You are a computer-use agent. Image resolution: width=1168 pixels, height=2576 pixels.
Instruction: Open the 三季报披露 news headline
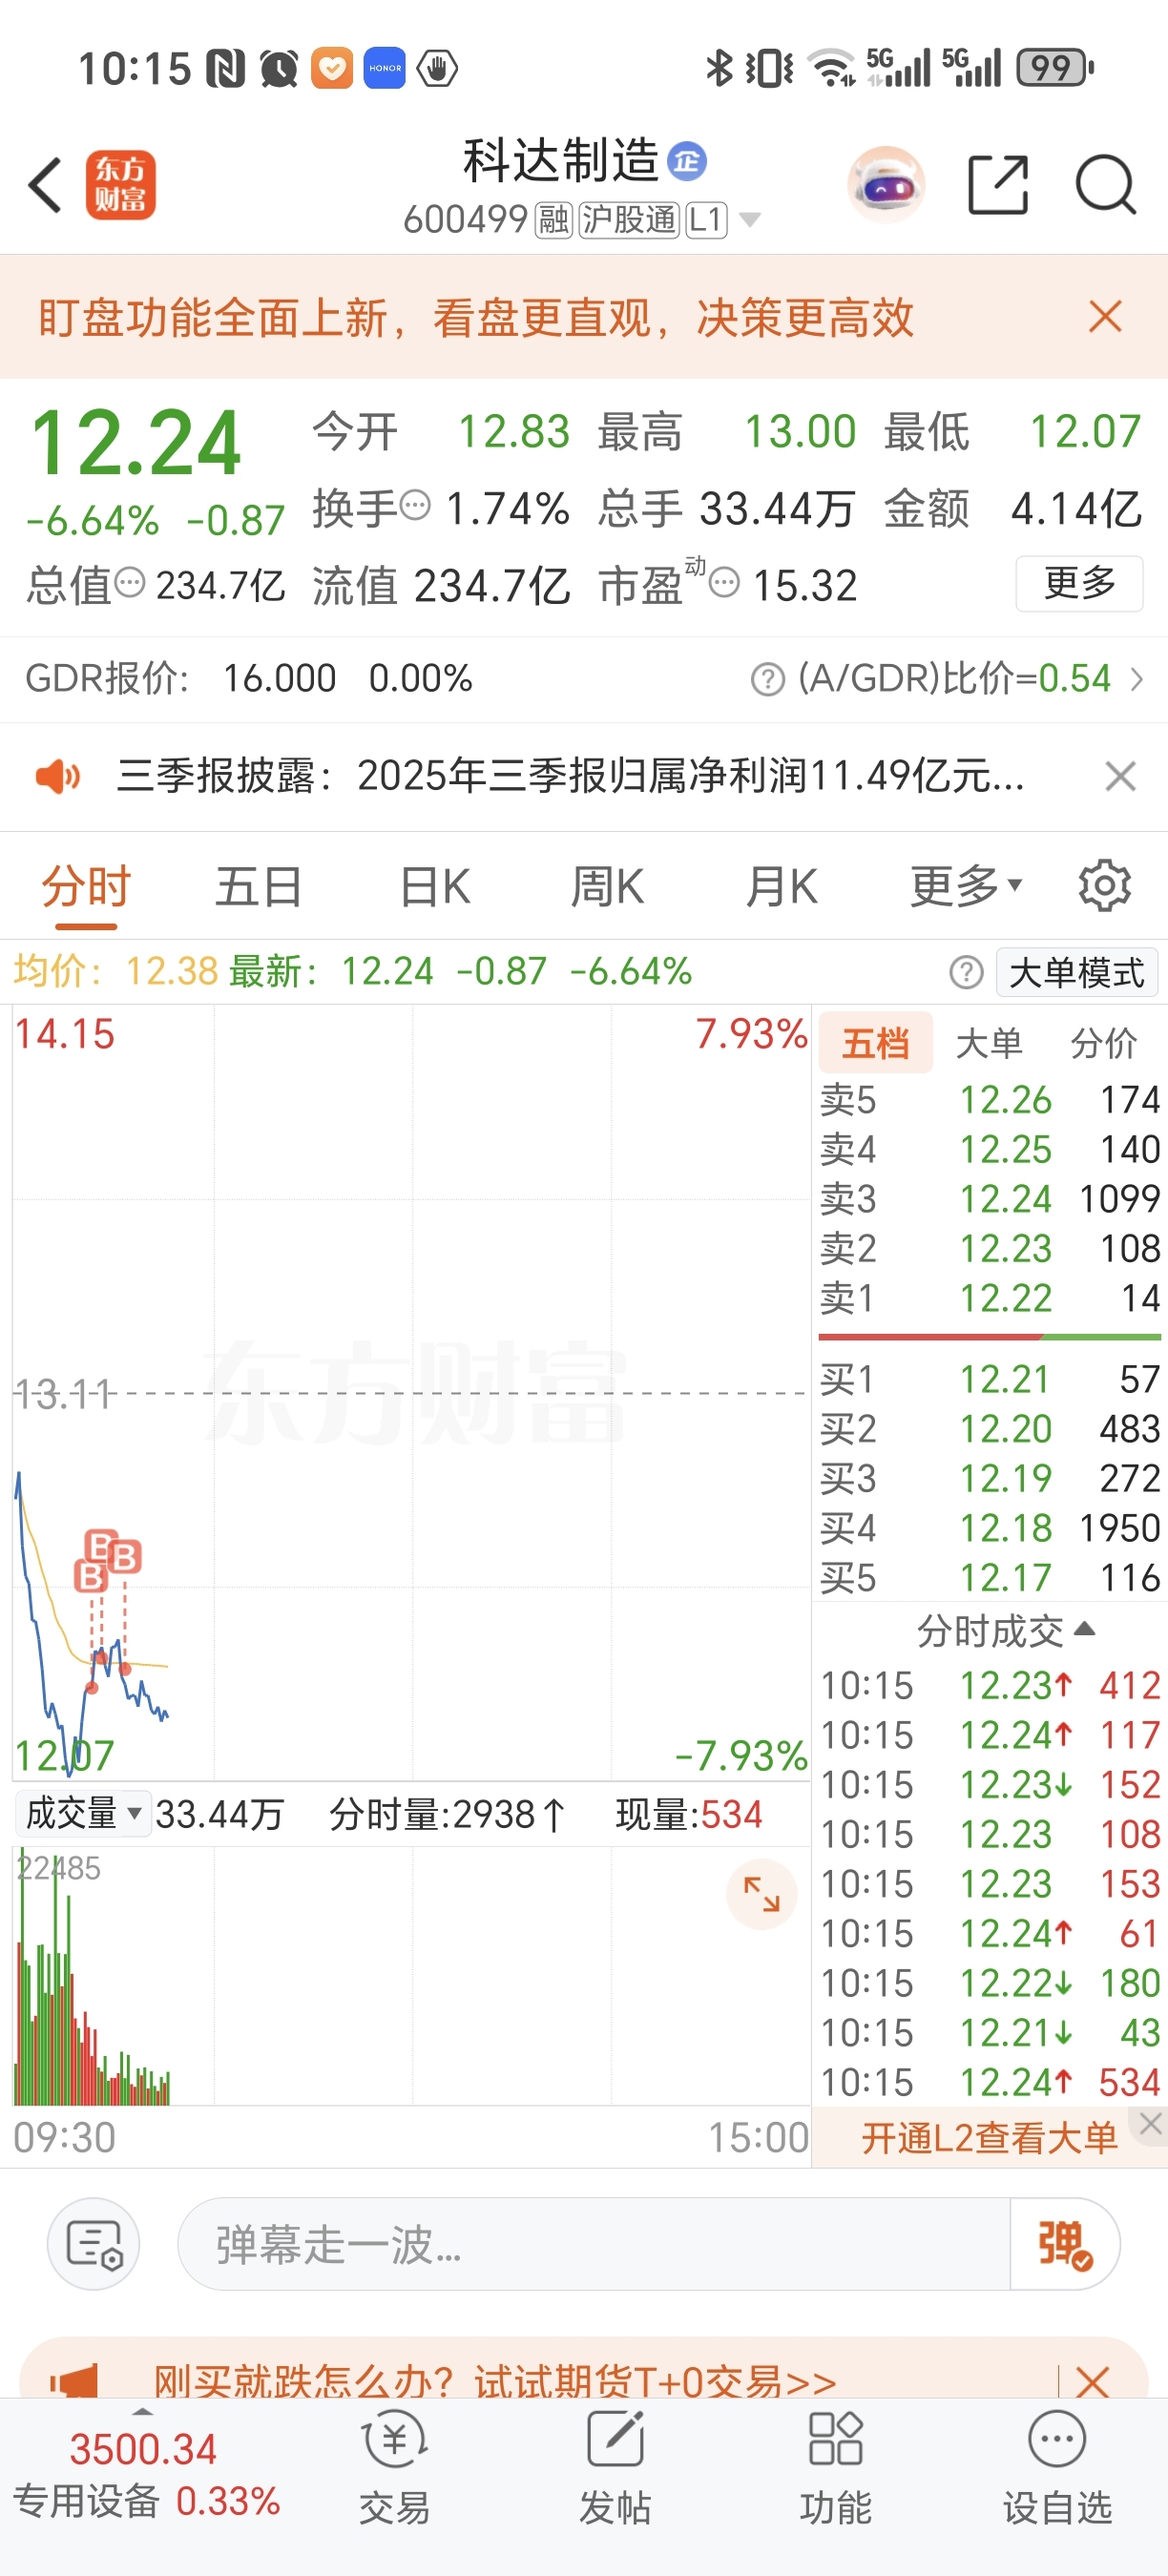coord(570,776)
